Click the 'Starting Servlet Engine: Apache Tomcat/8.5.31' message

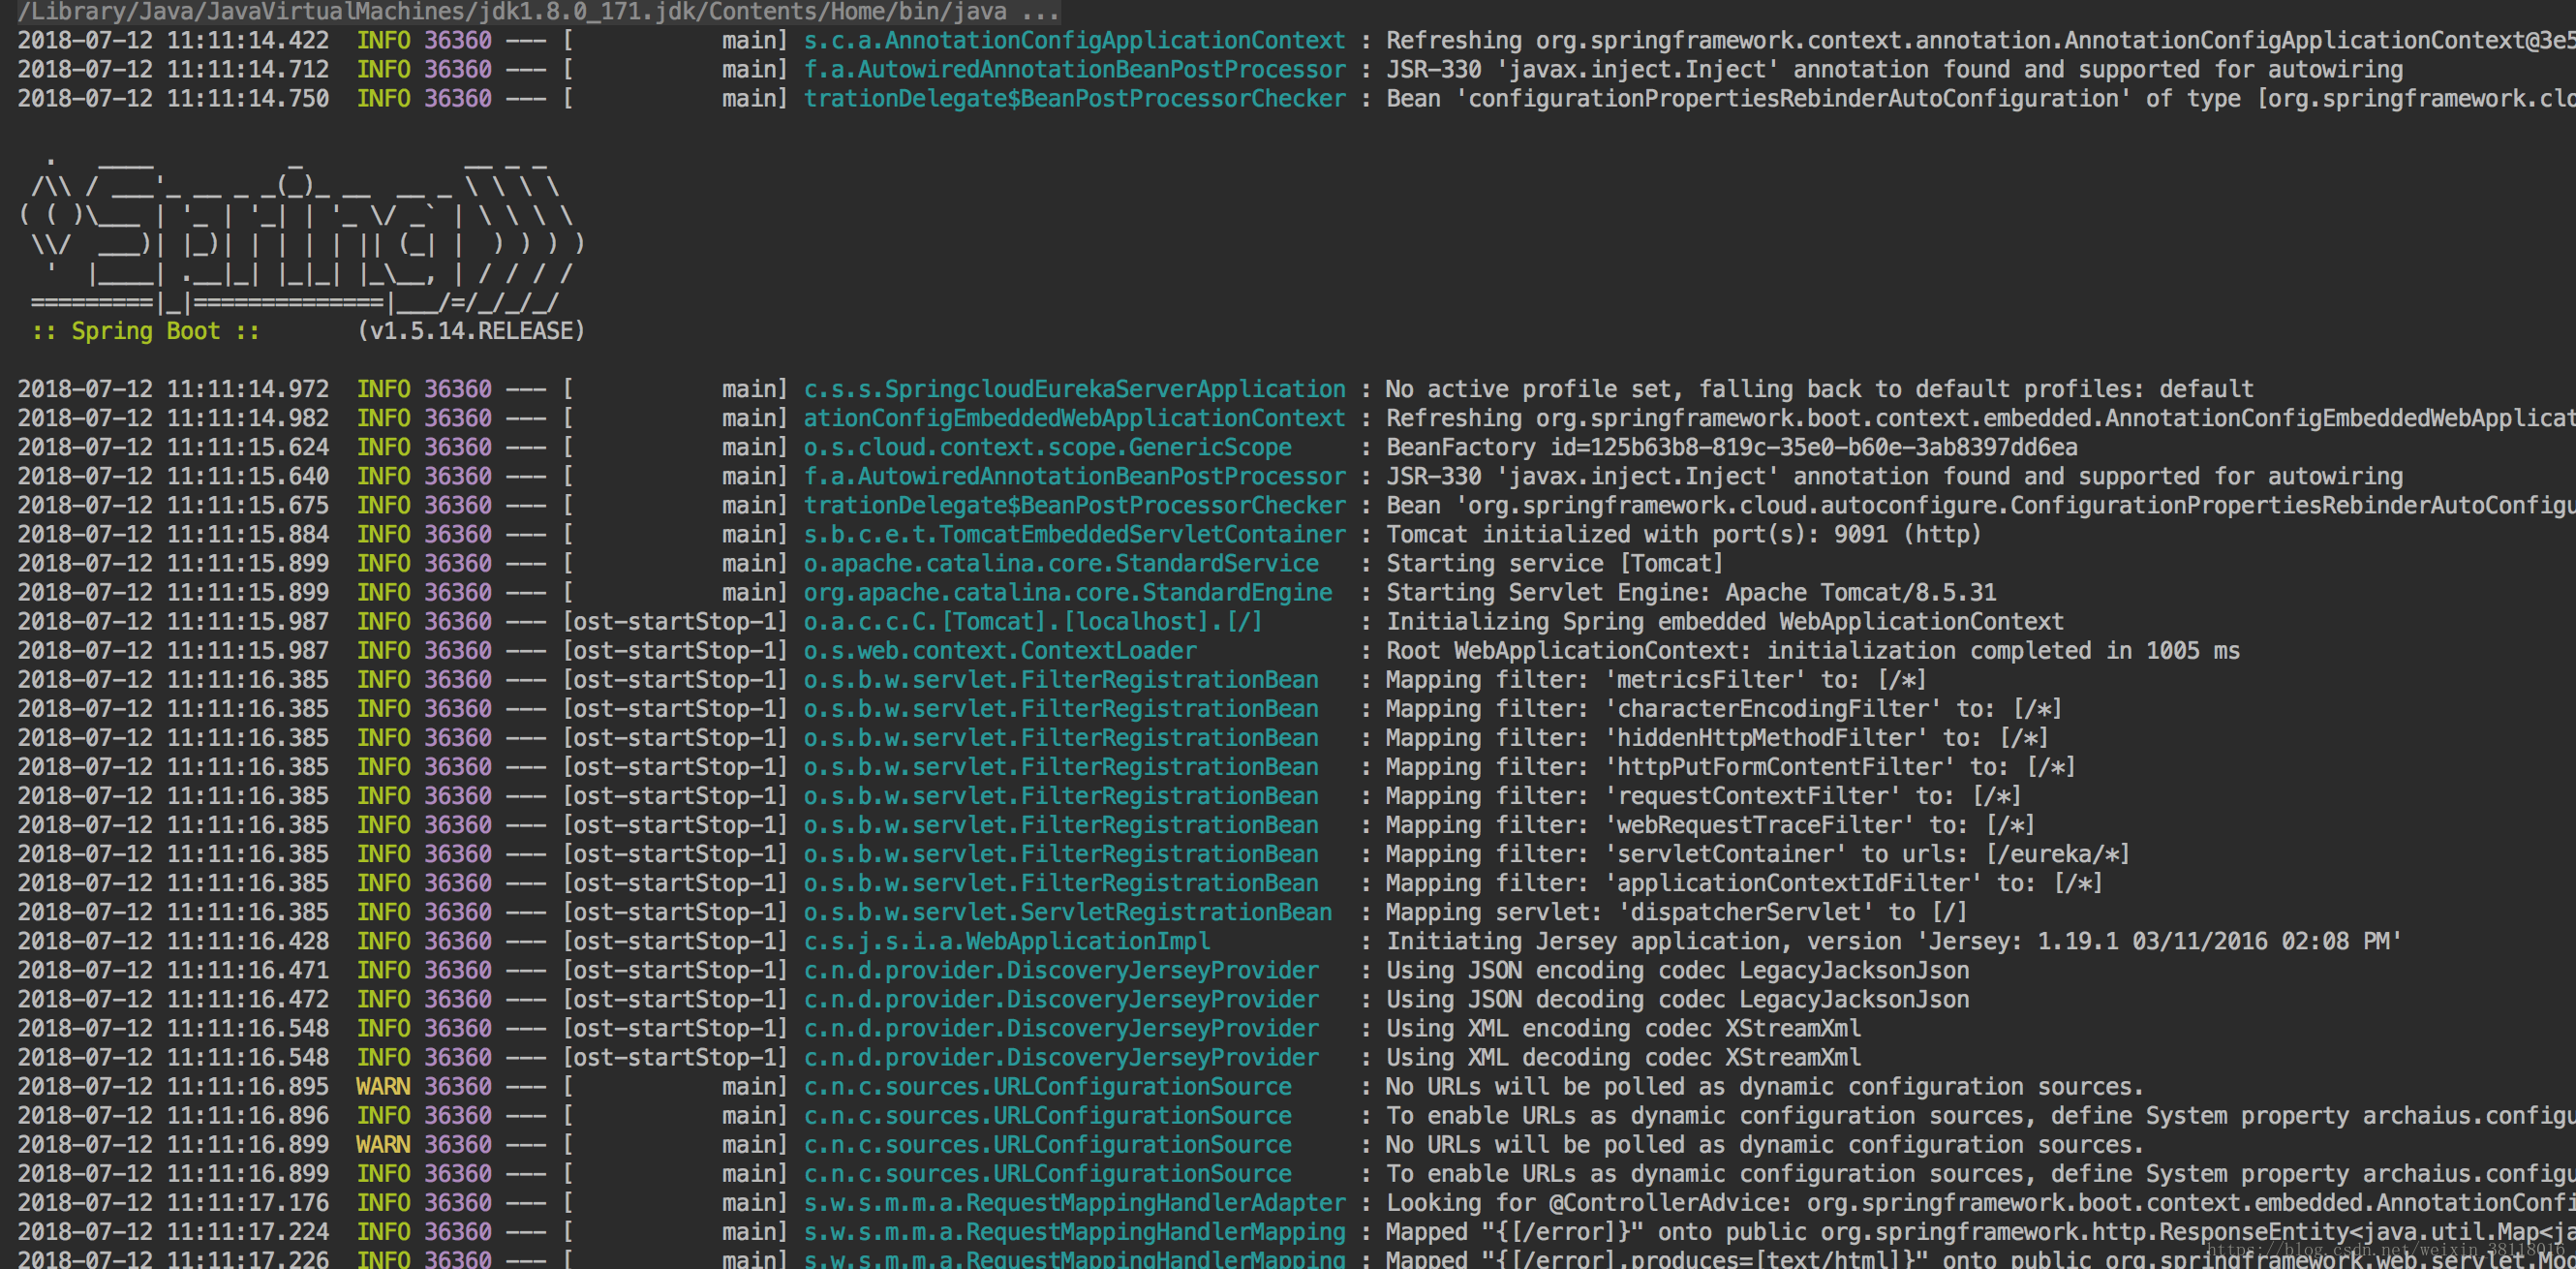(x=1691, y=592)
